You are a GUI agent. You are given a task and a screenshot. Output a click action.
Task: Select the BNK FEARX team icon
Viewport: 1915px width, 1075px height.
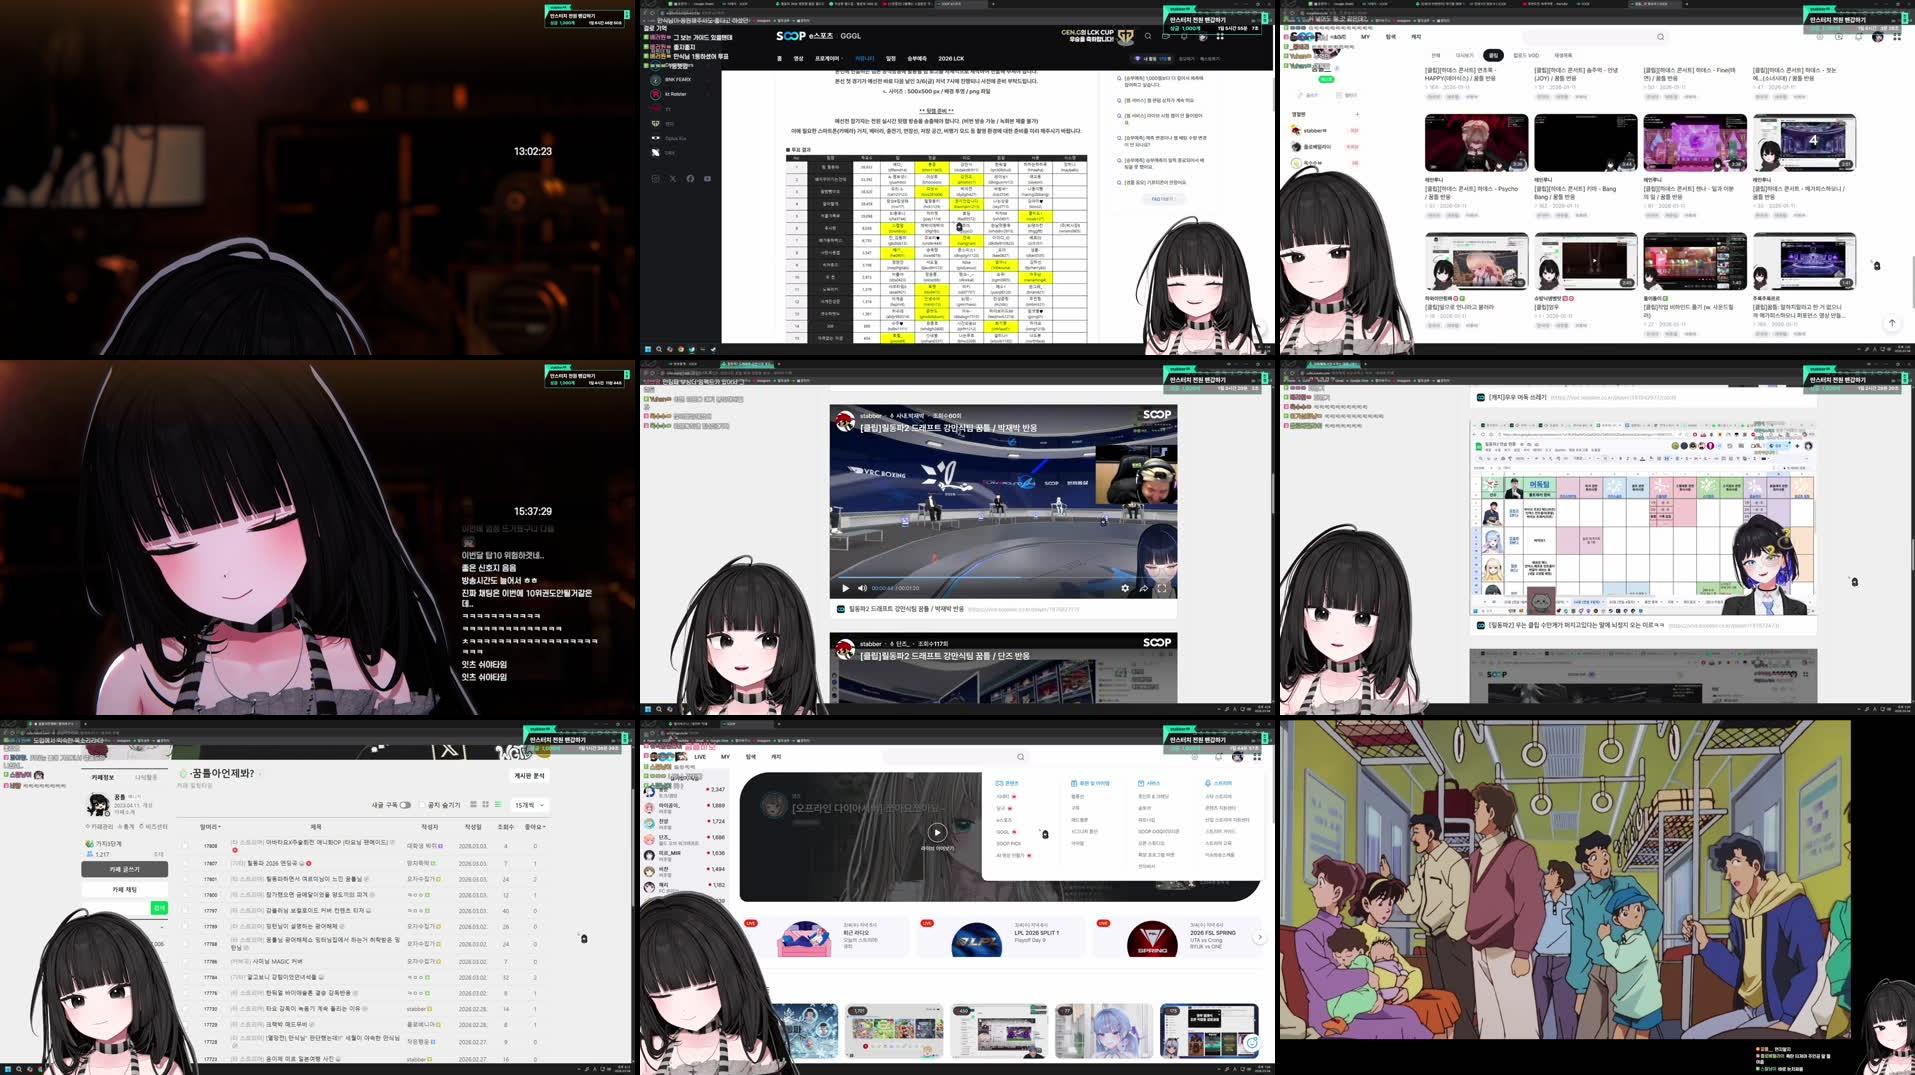tap(655, 79)
